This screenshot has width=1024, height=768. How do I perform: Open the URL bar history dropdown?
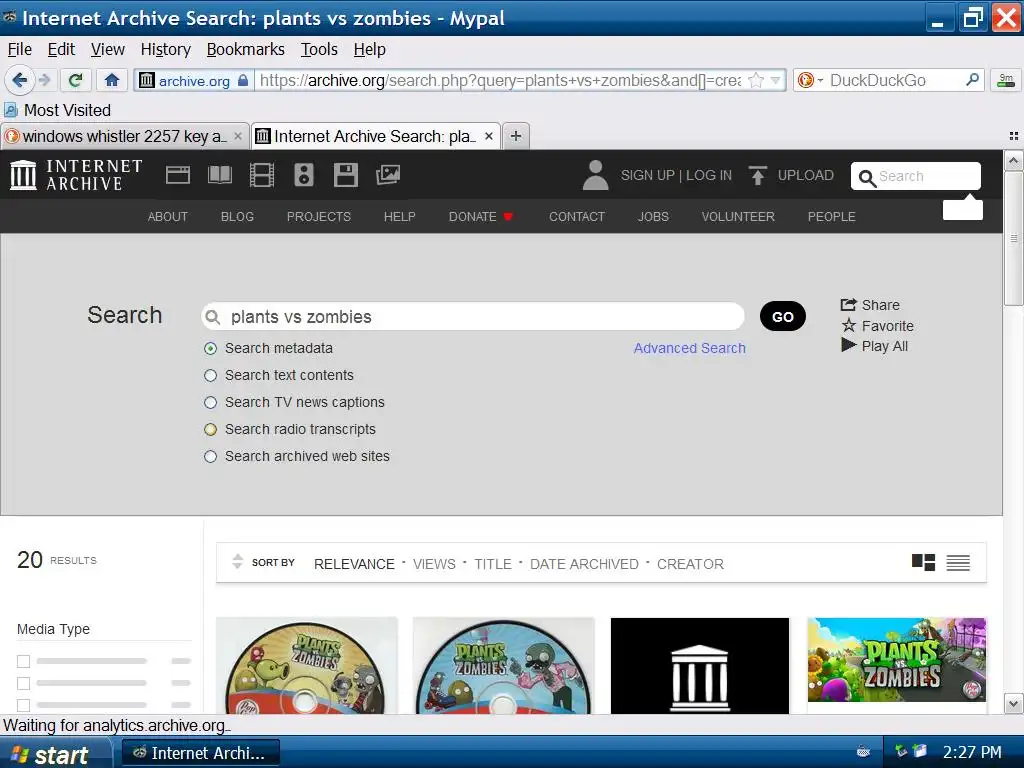(x=775, y=80)
